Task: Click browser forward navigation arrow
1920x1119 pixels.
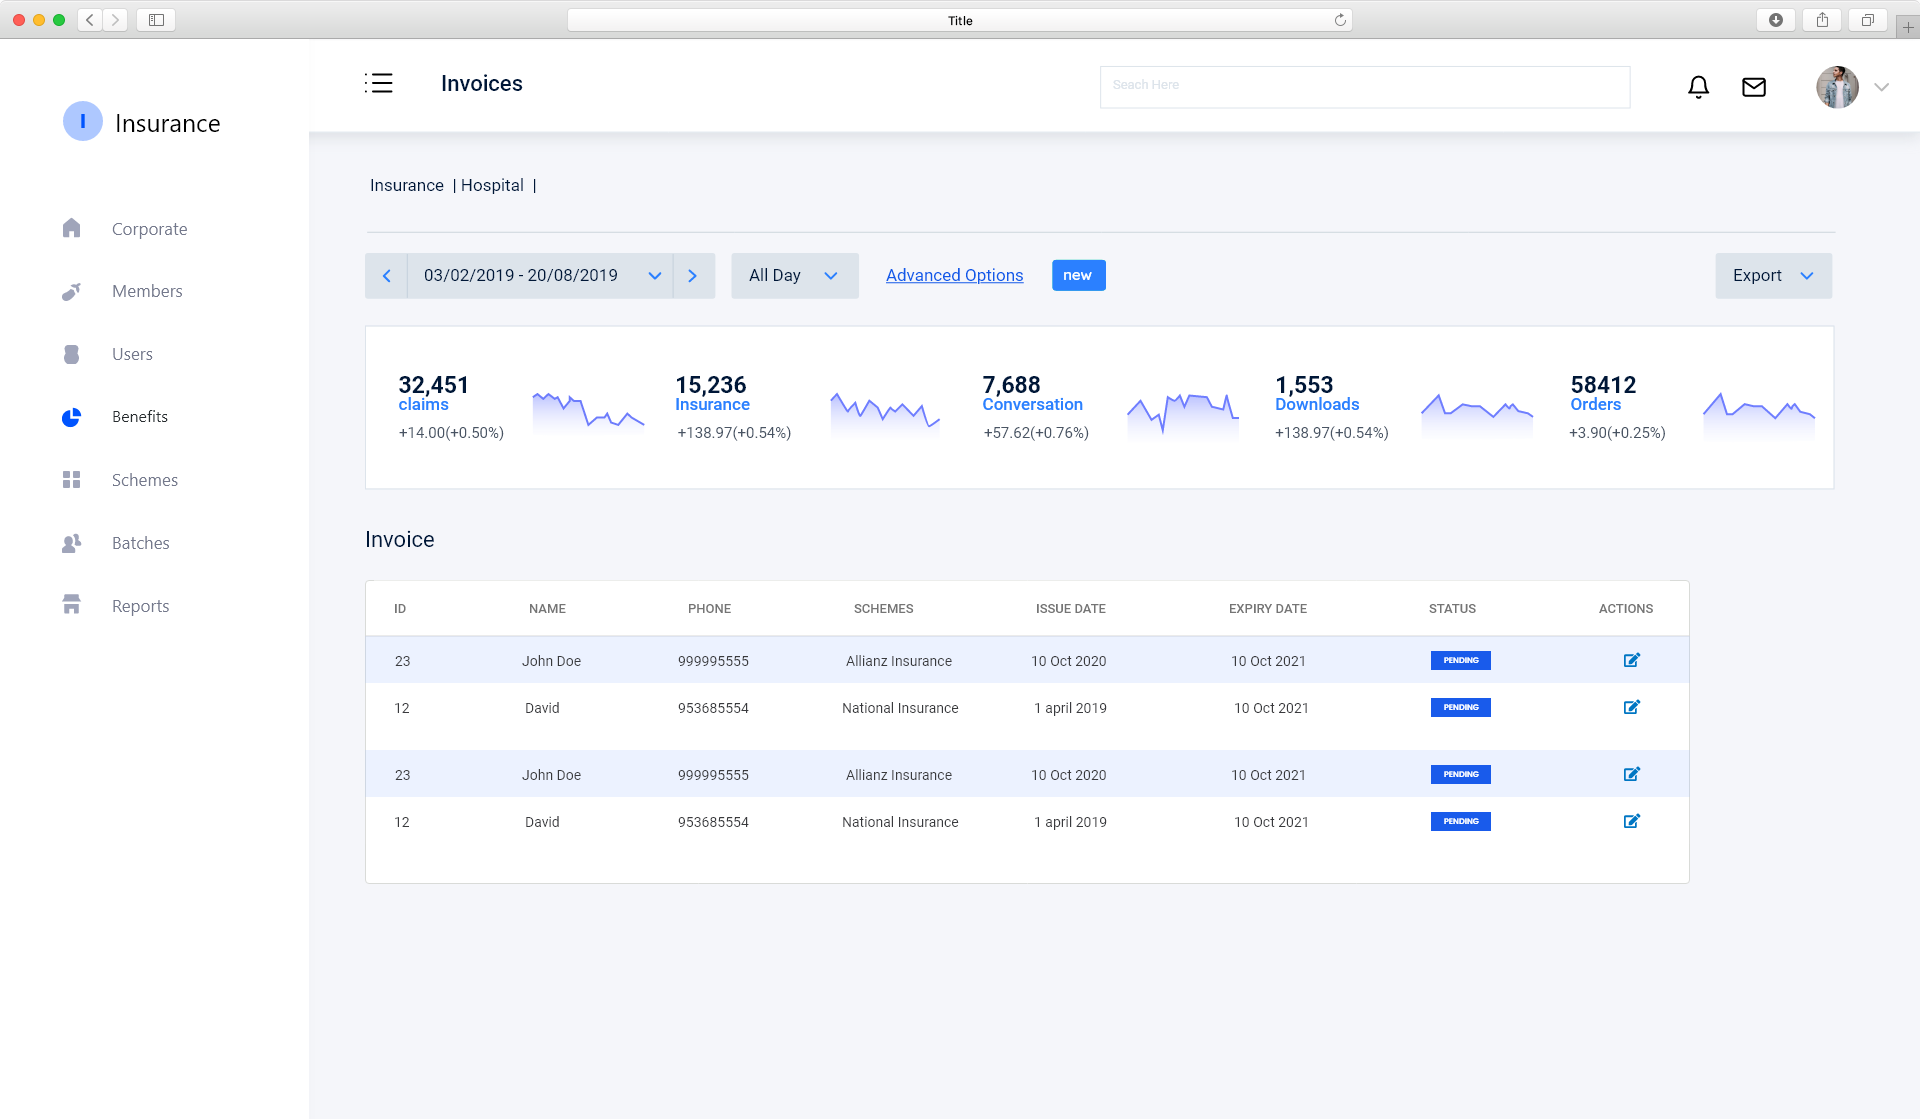Action: (115, 20)
